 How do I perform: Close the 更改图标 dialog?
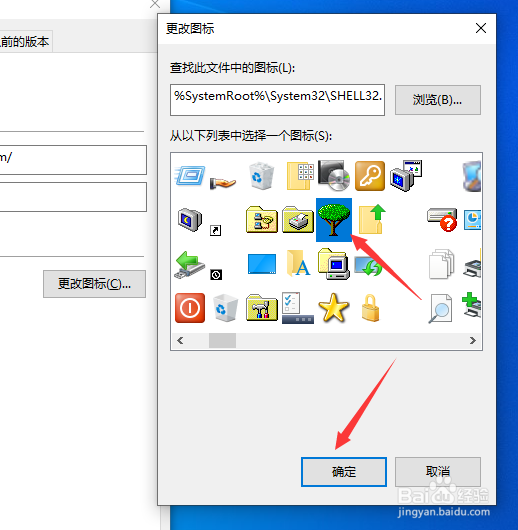click(x=481, y=28)
